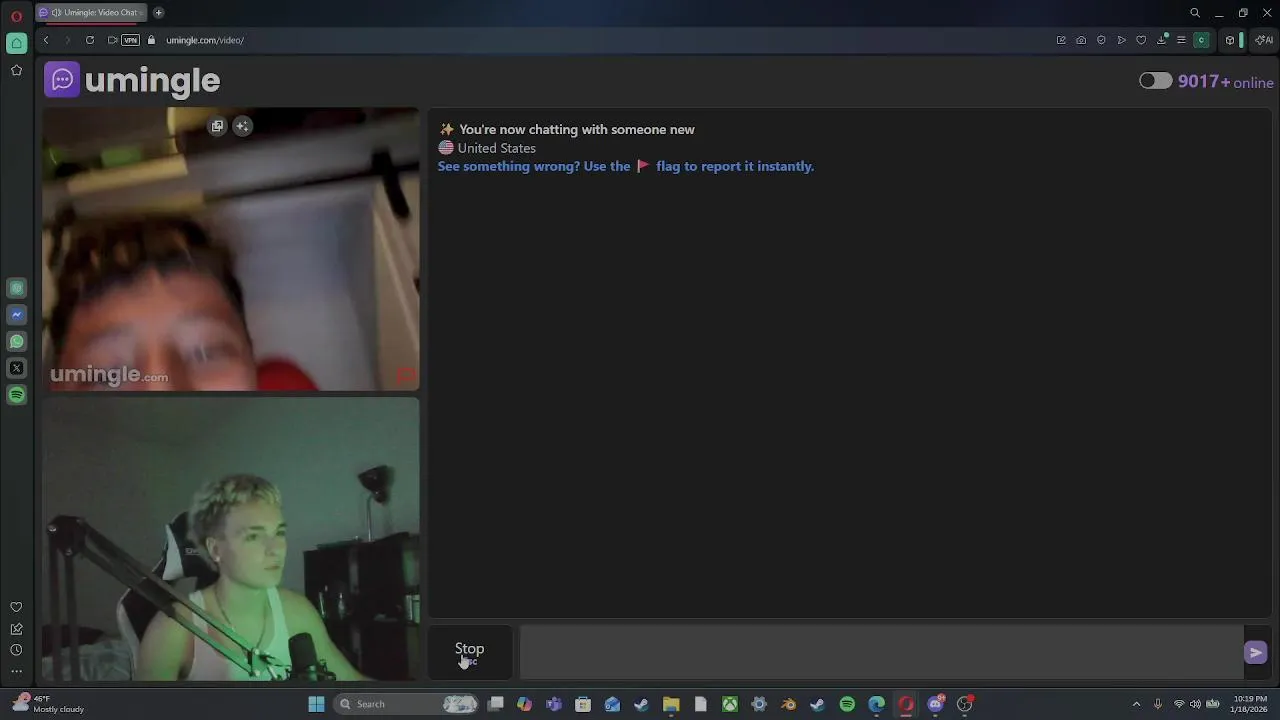Screen dimensions: 1280x720
Task: Open the volume control in system tray
Action: [x=1195, y=704]
